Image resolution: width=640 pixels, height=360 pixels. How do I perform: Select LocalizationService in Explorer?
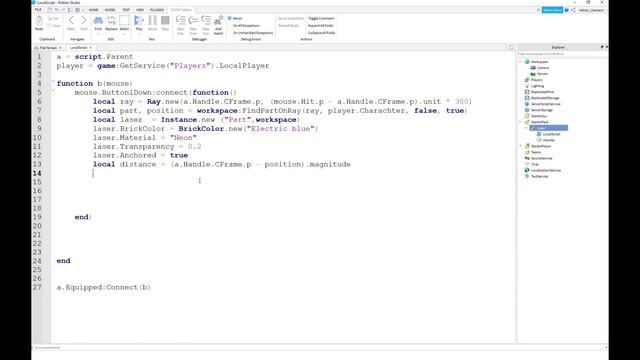click(543, 170)
